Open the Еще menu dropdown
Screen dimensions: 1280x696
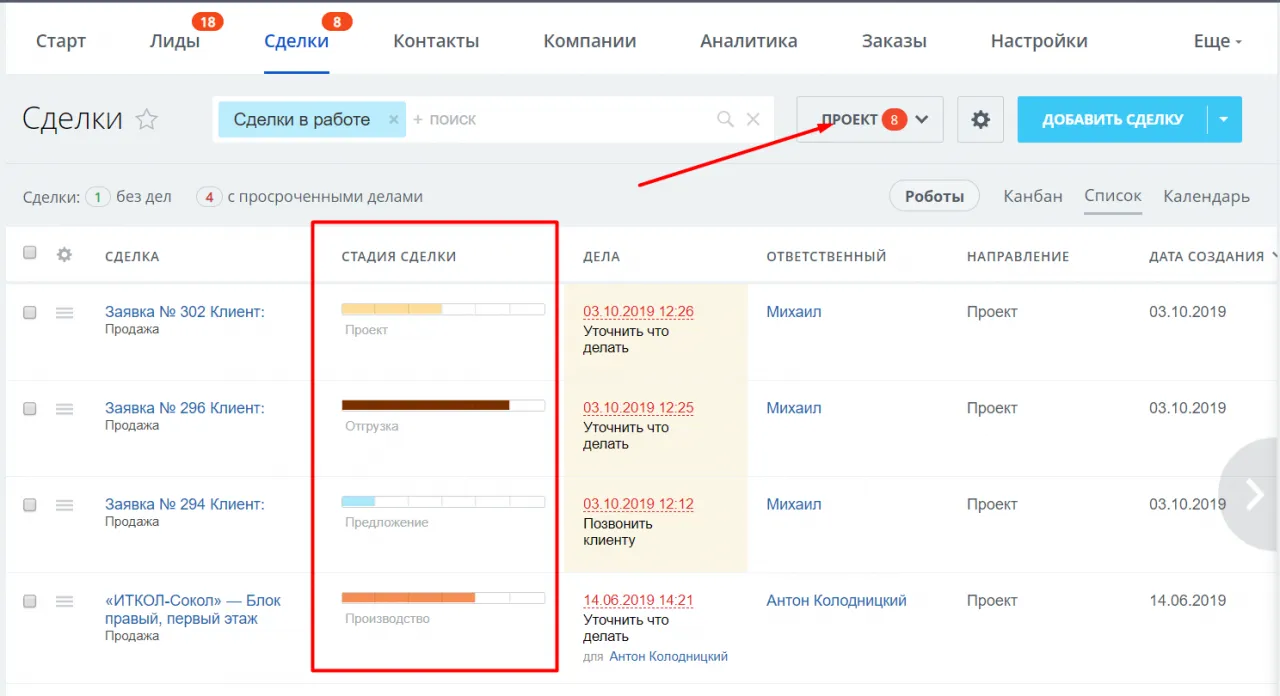coord(1217,41)
